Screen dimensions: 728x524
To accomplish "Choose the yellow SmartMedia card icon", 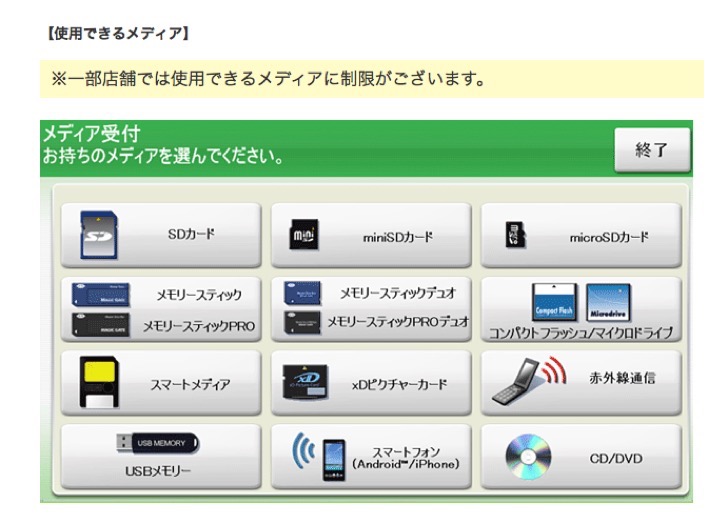I will coord(98,382).
